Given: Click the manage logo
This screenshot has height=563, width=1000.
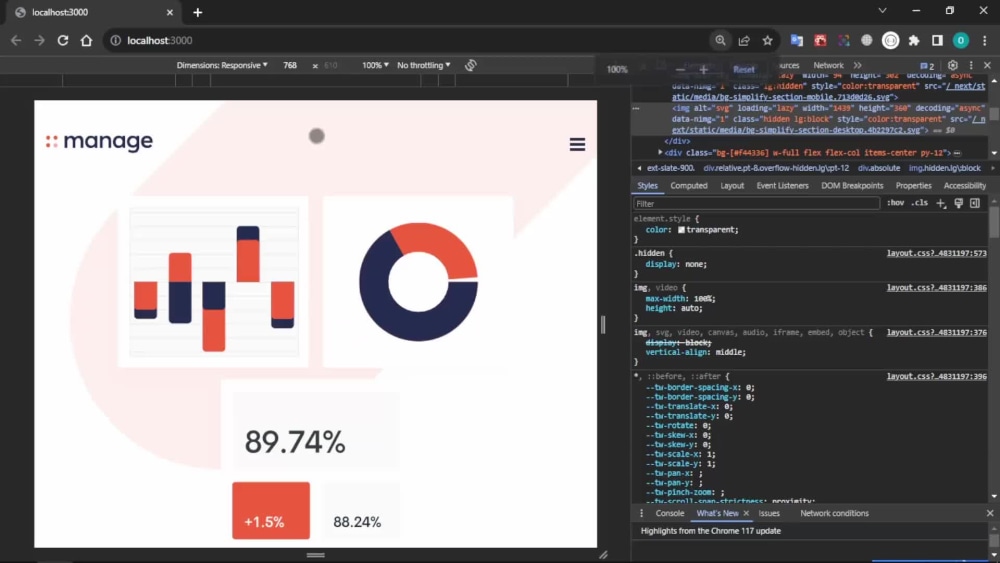Looking at the screenshot, I should click(99, 141).
